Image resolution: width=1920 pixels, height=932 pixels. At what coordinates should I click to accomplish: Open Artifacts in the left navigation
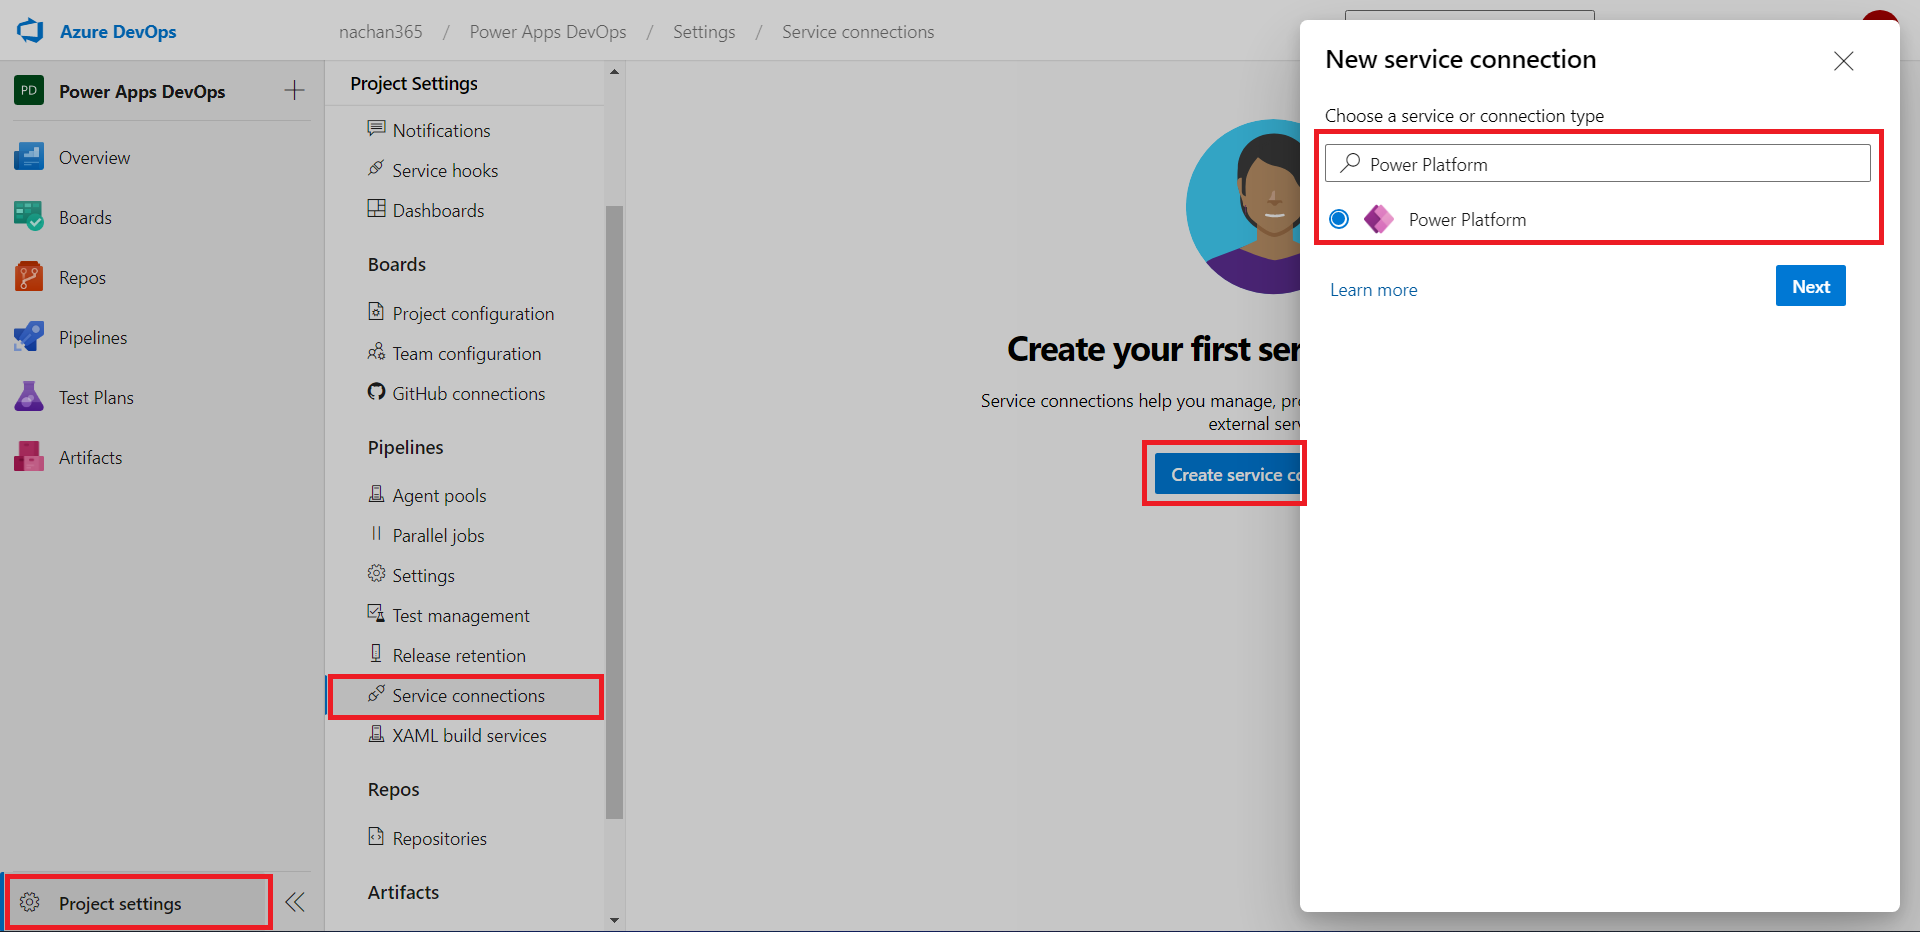point(90,457)
